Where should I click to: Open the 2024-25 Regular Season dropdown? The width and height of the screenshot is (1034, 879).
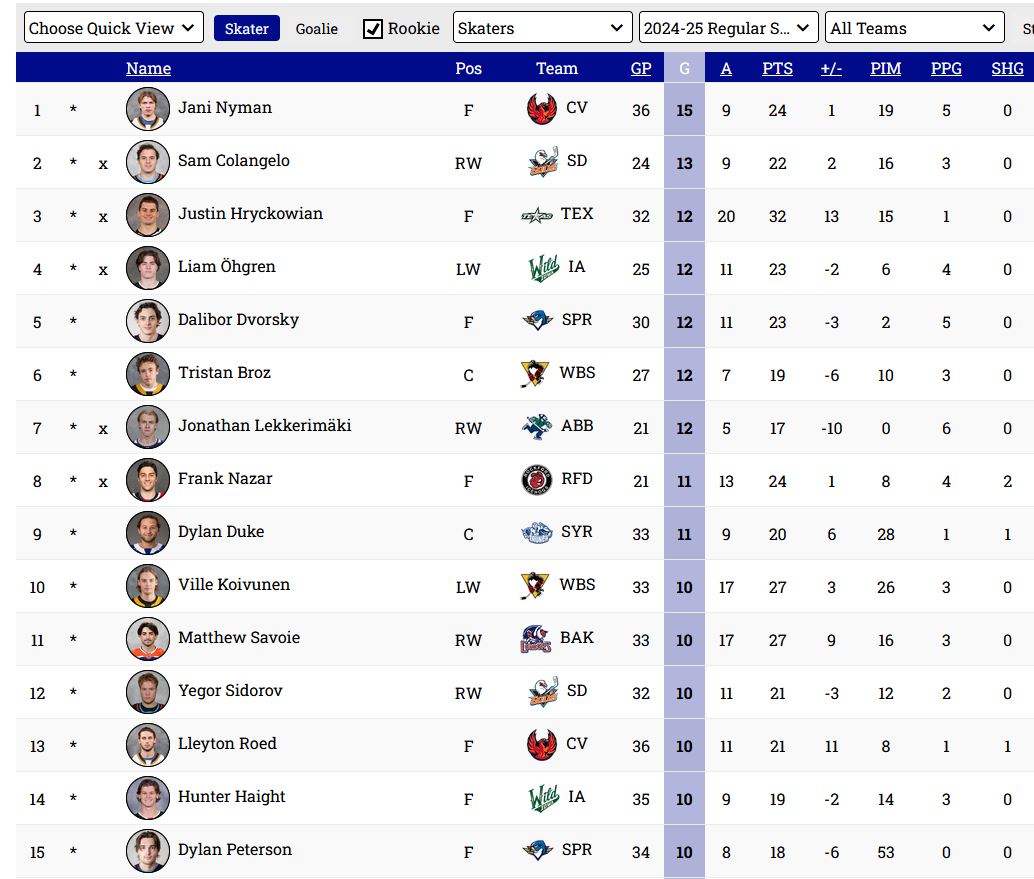pos(728,28)
